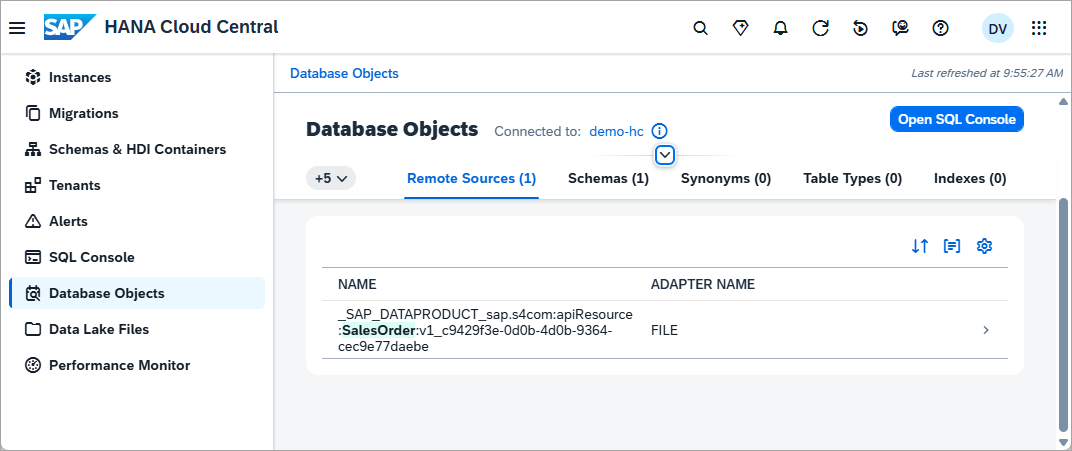Click the NAME column header

[x=358, y=284]
